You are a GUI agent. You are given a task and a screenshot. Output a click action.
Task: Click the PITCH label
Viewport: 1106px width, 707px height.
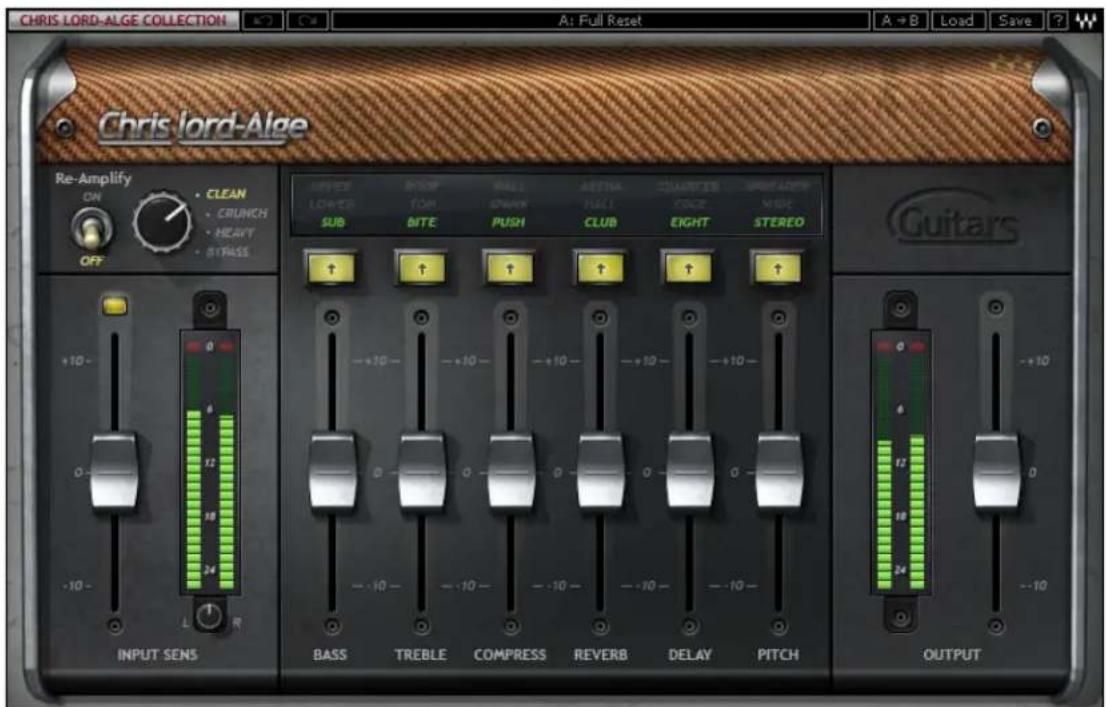pyautogui.click(x=778, y=655)
